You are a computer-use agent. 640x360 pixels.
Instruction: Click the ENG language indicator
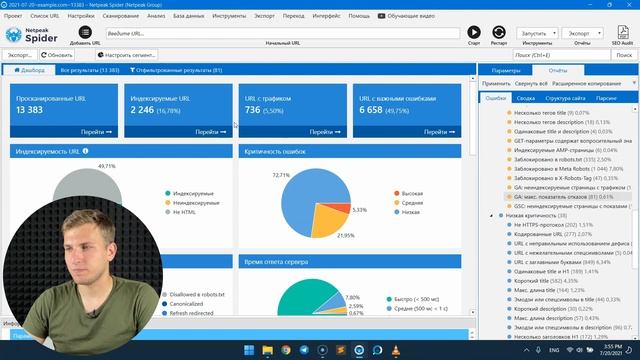tap(554, 350)
